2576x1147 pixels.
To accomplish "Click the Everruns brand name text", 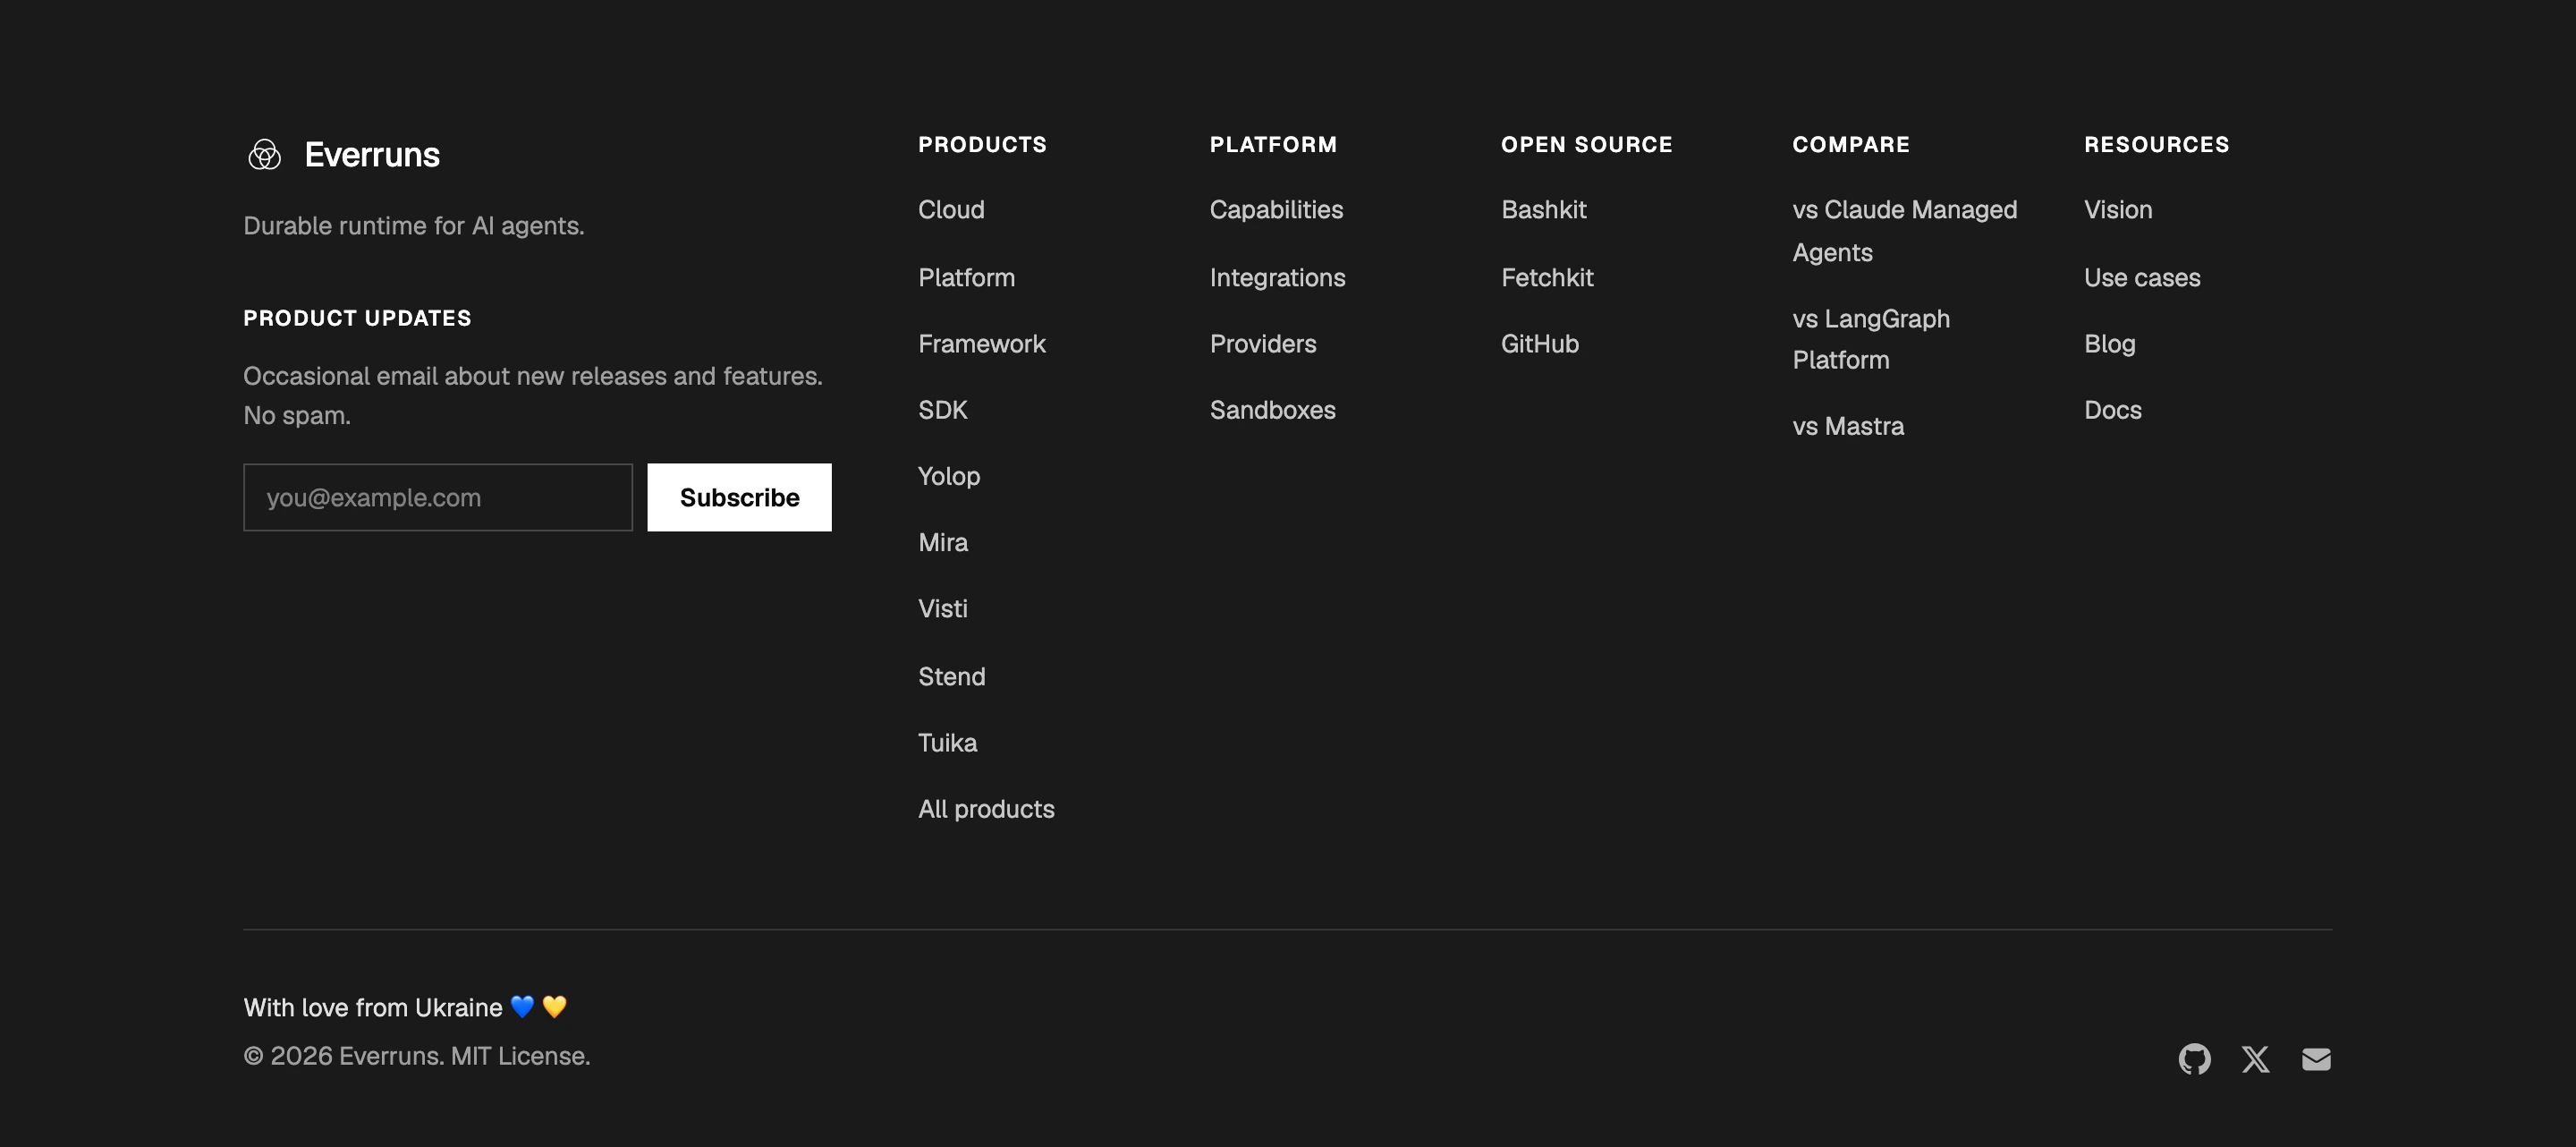I will (x=371, y=155).
